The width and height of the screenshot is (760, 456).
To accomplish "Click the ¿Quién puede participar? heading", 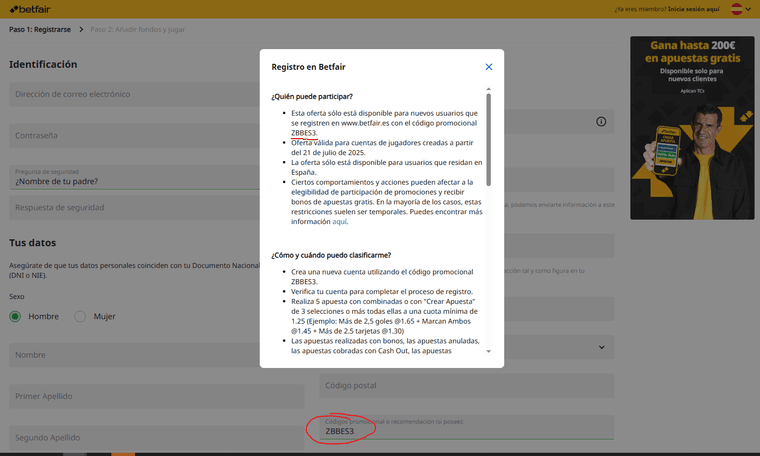I will 312,96.
